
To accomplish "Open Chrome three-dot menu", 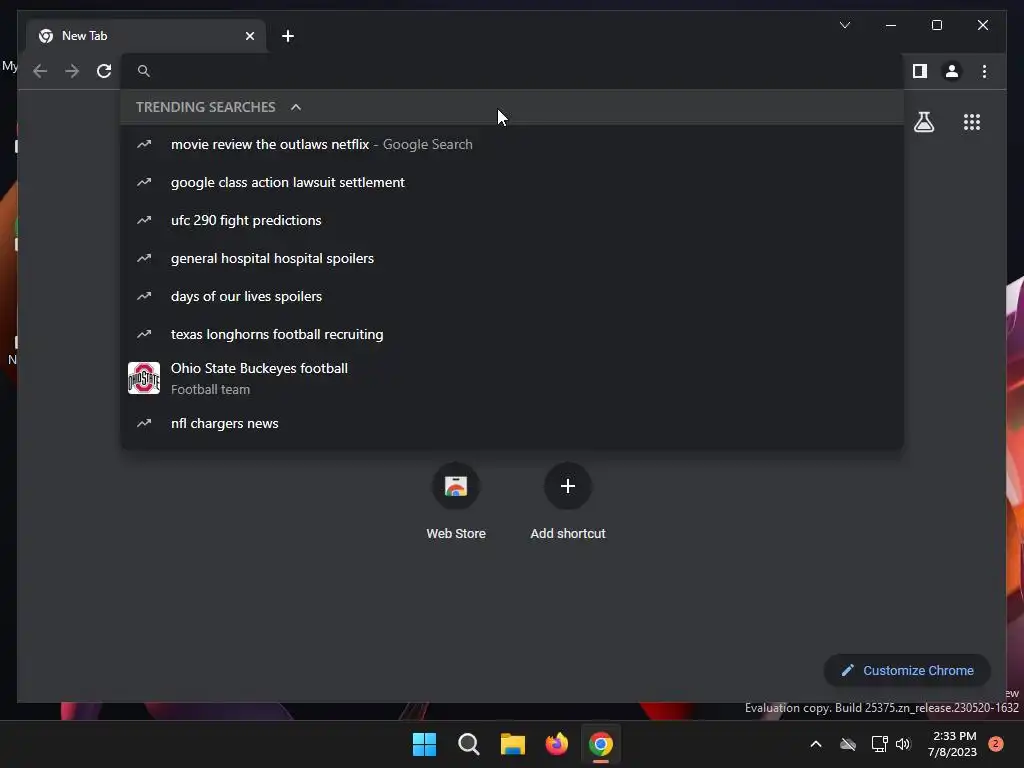I will [984, 71].
